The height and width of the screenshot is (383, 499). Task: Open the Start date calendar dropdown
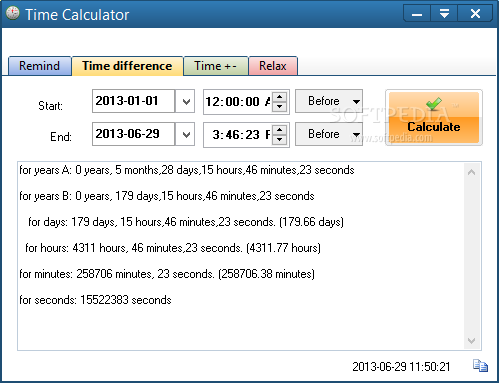pyautogui.click(x=185, y=101)
